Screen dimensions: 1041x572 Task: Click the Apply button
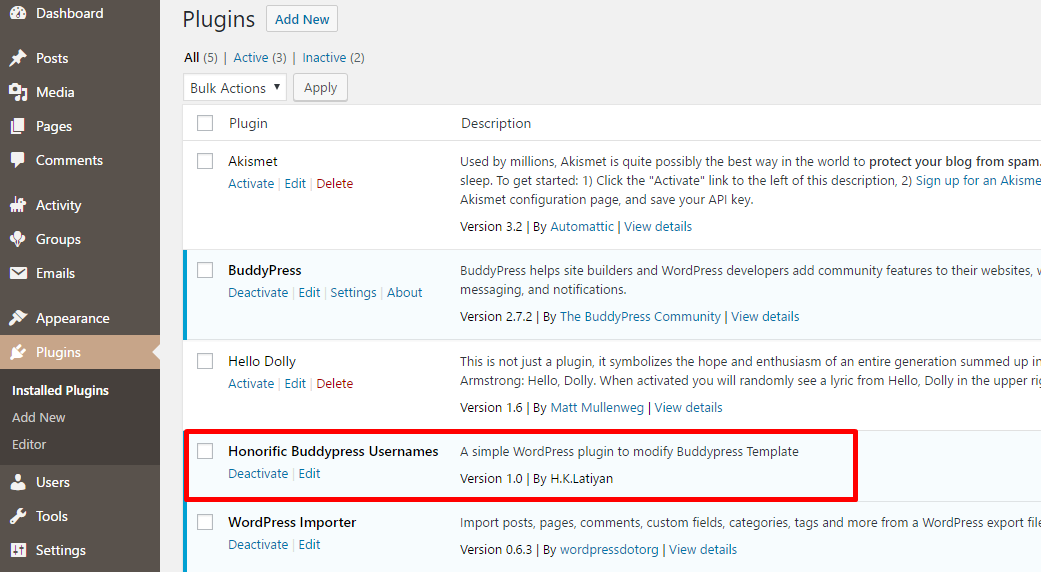coord(321,88)
